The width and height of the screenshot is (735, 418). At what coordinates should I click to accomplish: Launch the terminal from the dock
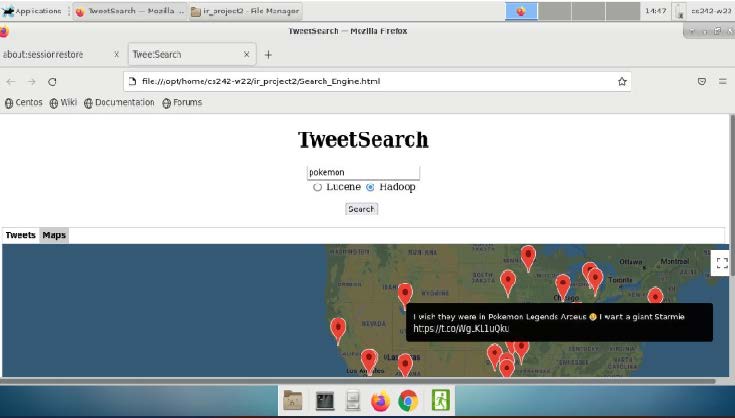coord(324,401)
